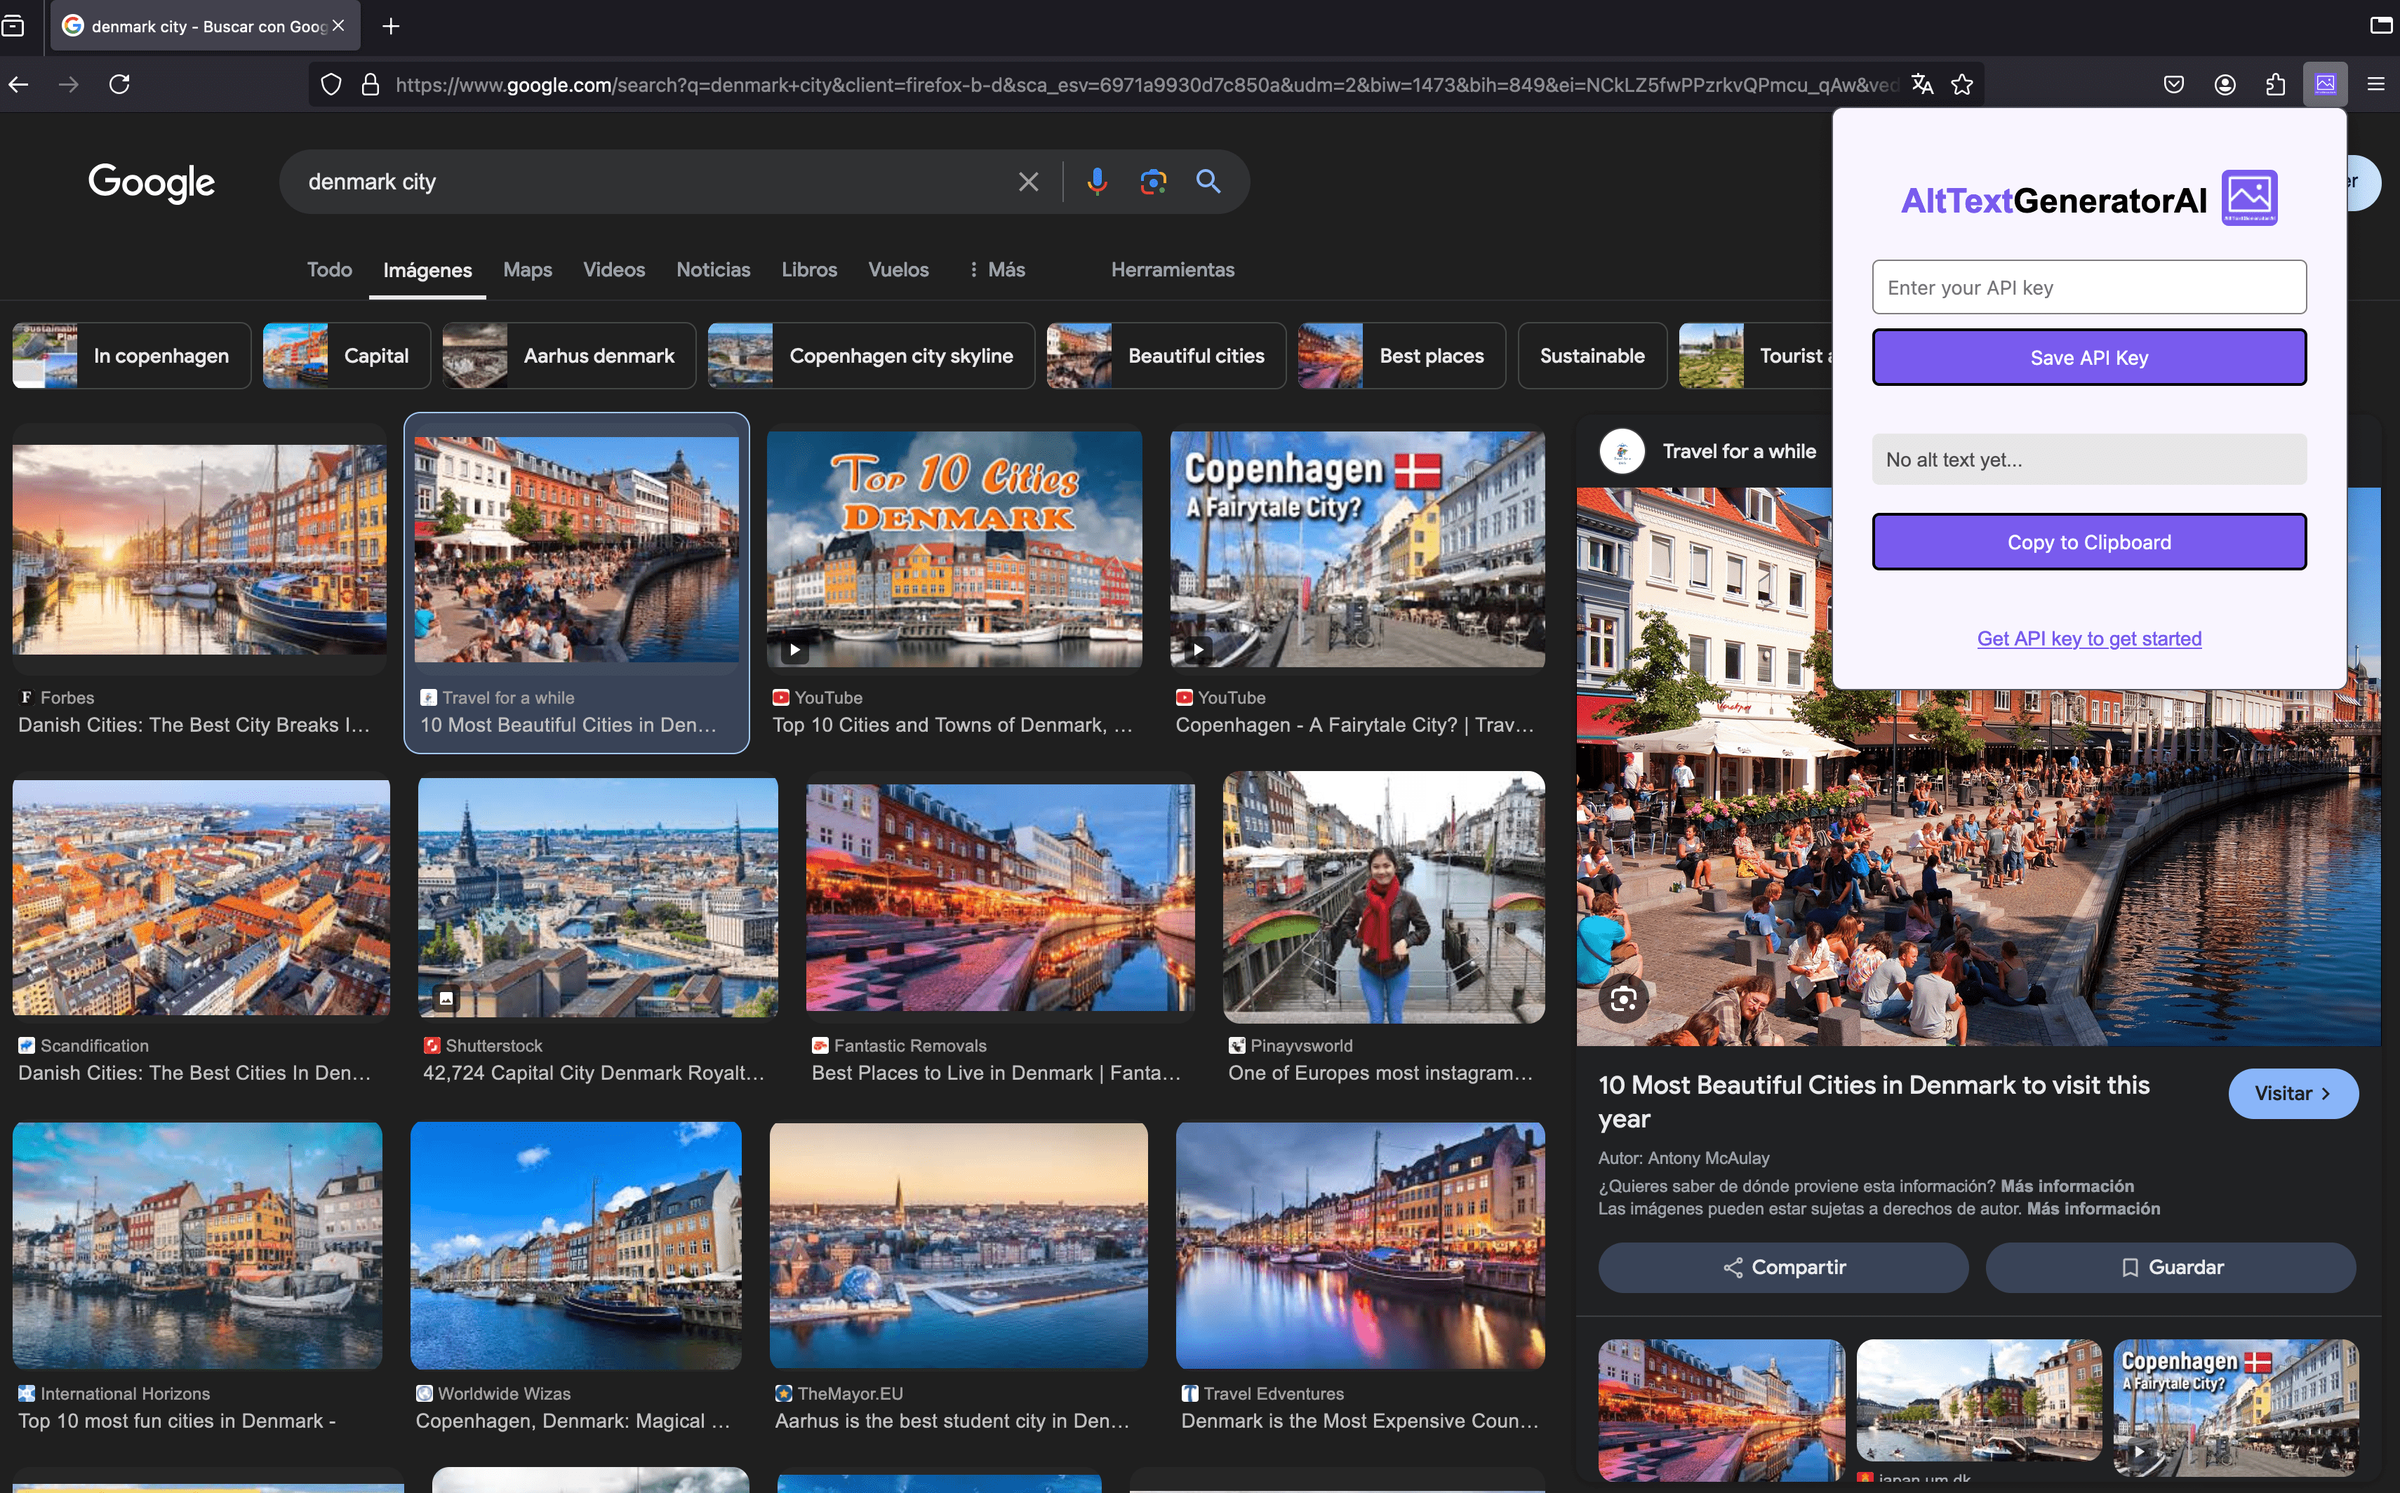Select the Sustainable filter chip
Screen dimensions: 2400x1493
[x=1592, y=356]
